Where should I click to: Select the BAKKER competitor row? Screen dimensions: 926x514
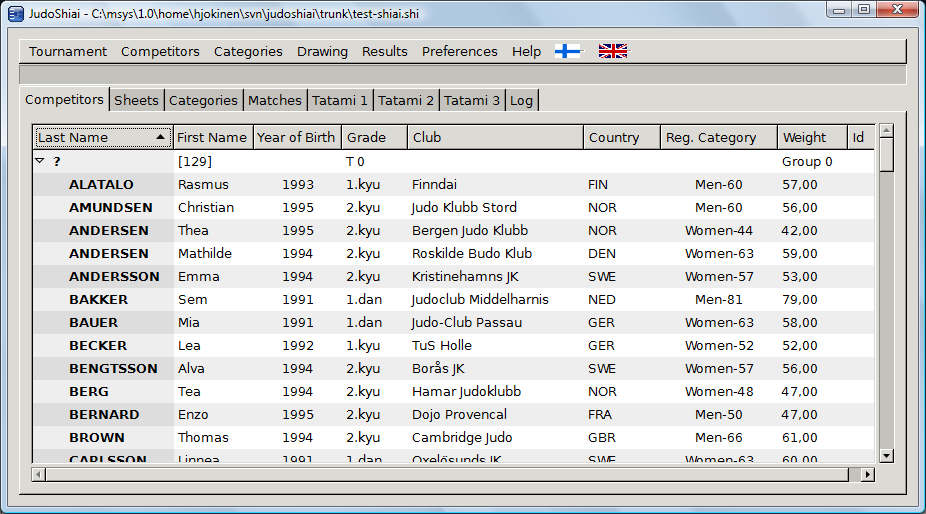pyautogui.click(x=98, y=299)
